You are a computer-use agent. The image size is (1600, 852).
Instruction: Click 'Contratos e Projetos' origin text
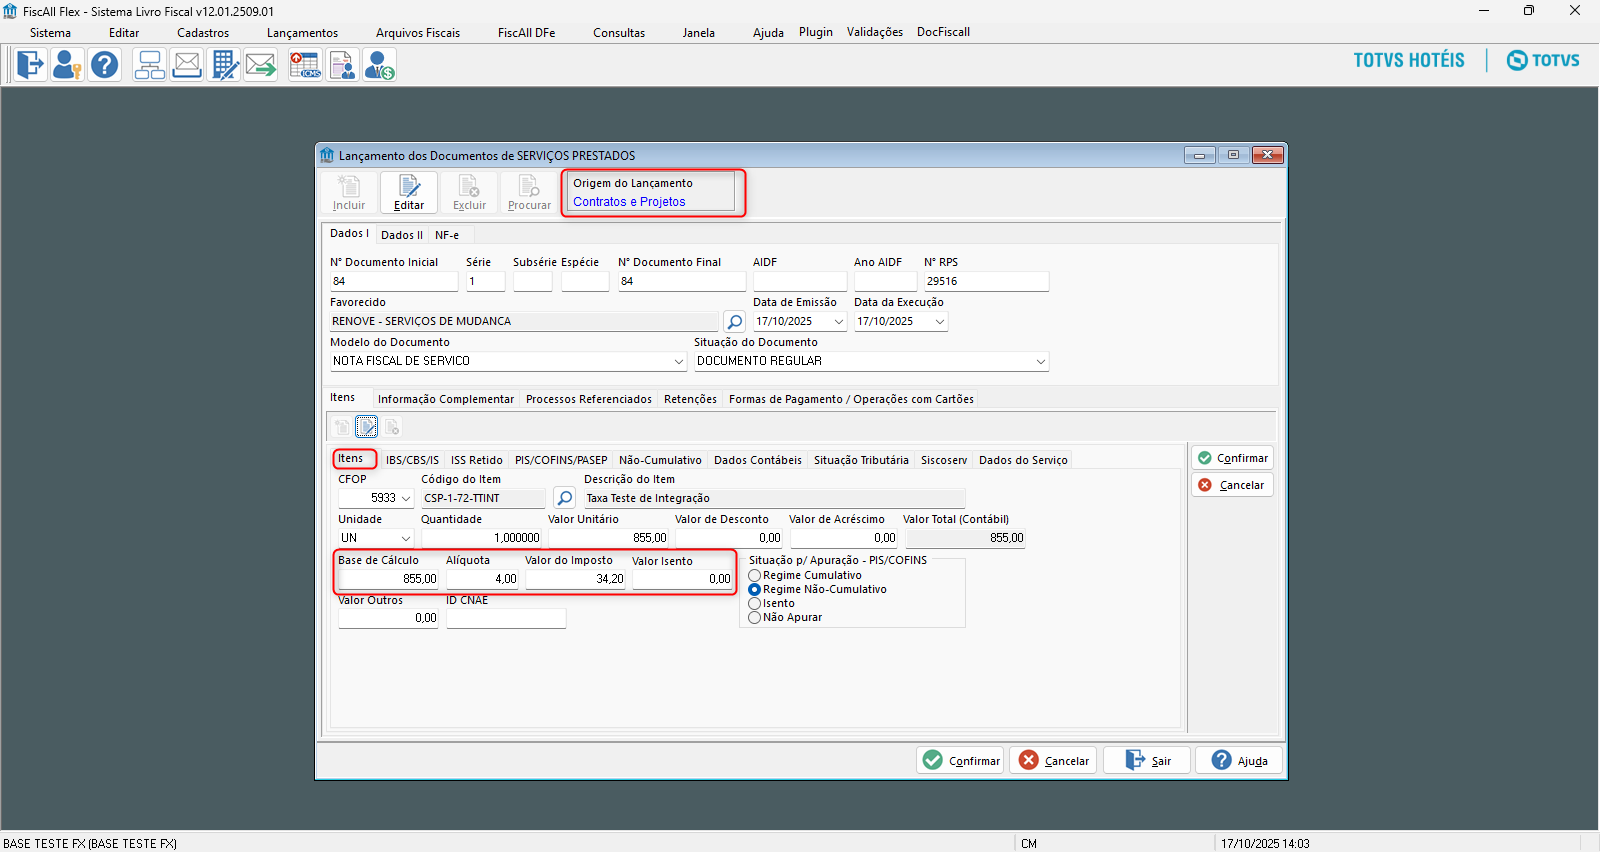(x=629, y=202)
